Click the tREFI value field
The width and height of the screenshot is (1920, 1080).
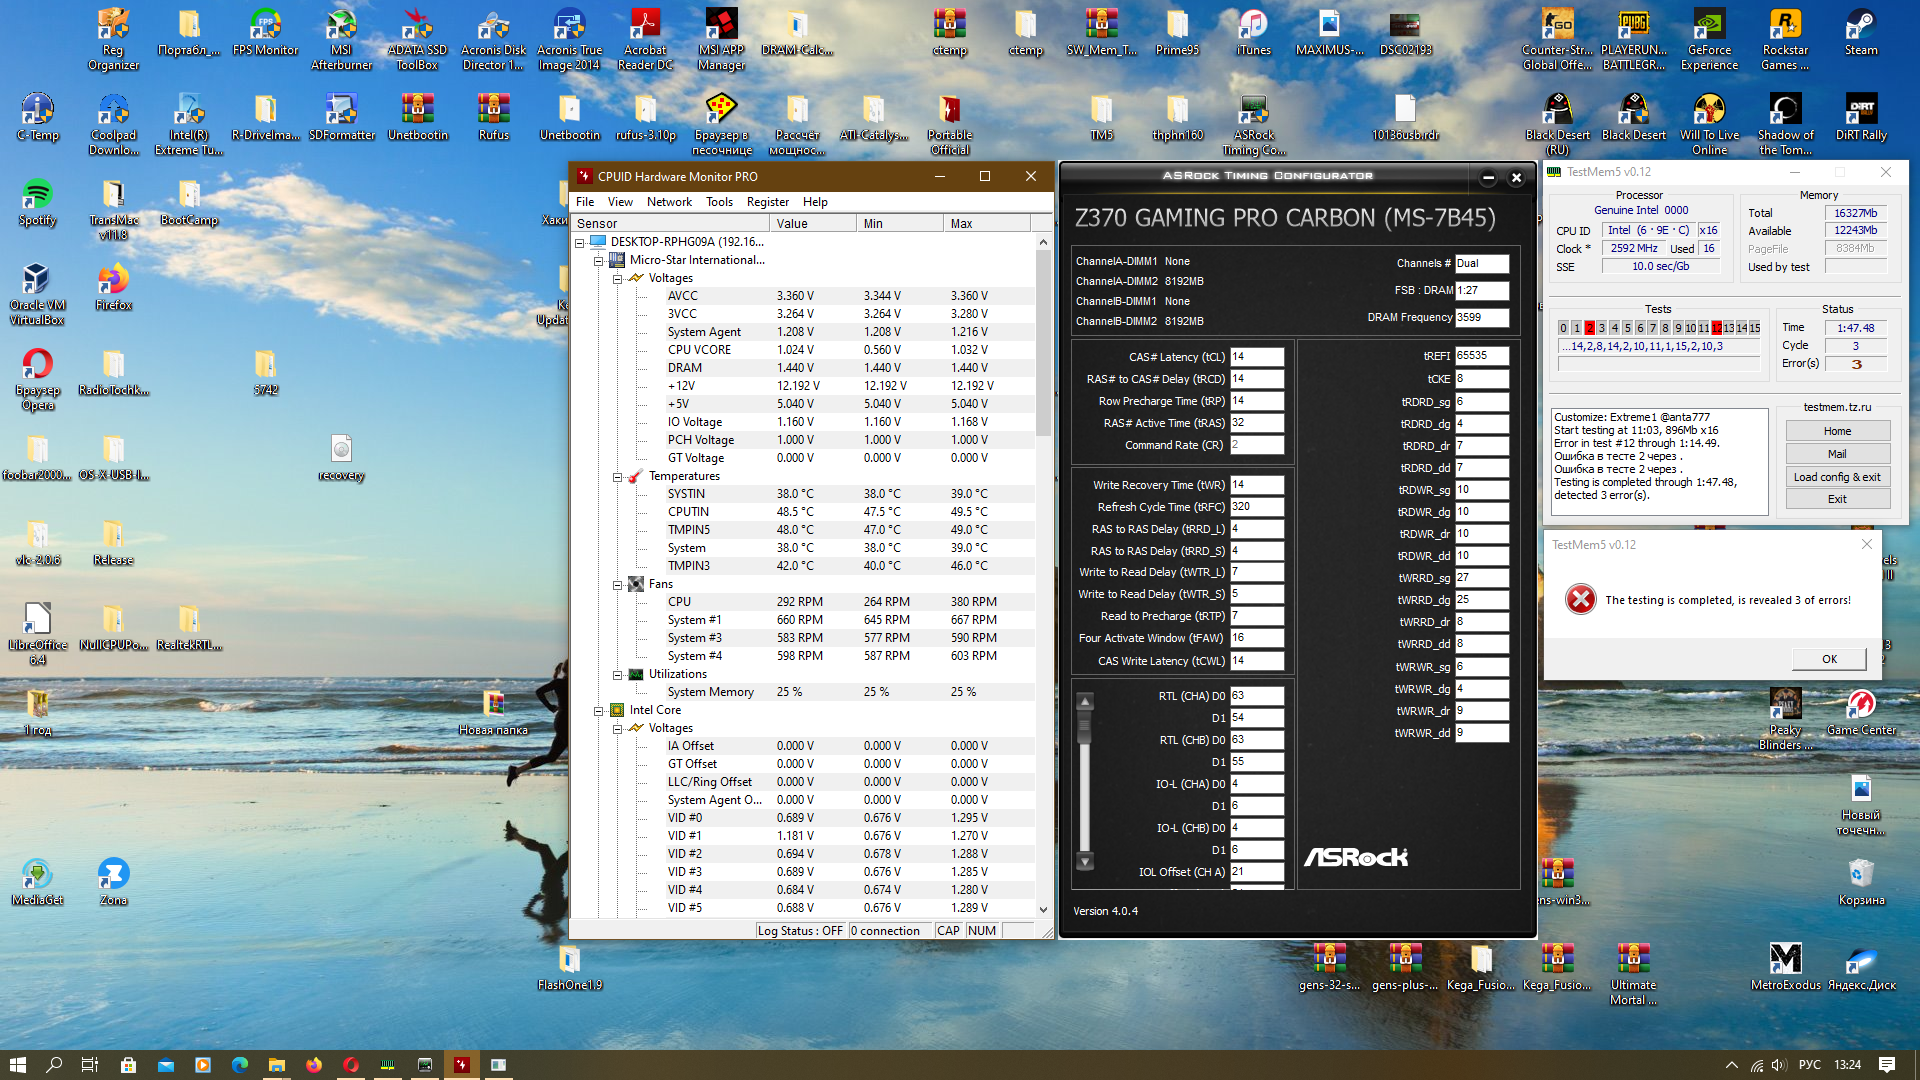[1480, 356]
